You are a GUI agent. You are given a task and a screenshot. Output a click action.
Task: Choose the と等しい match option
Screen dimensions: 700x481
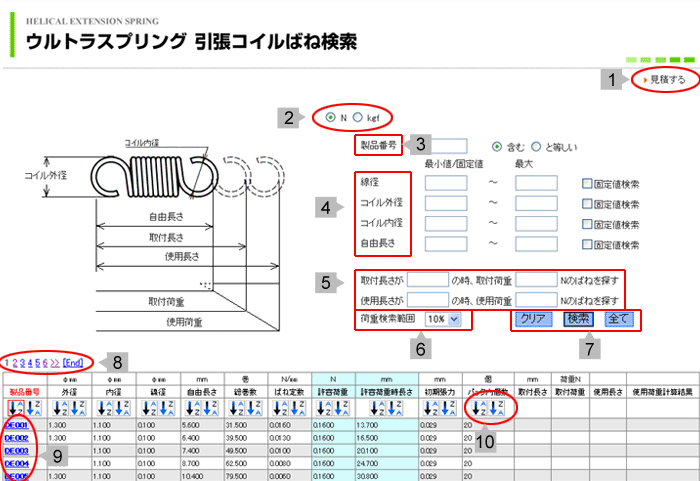[536, 146]
